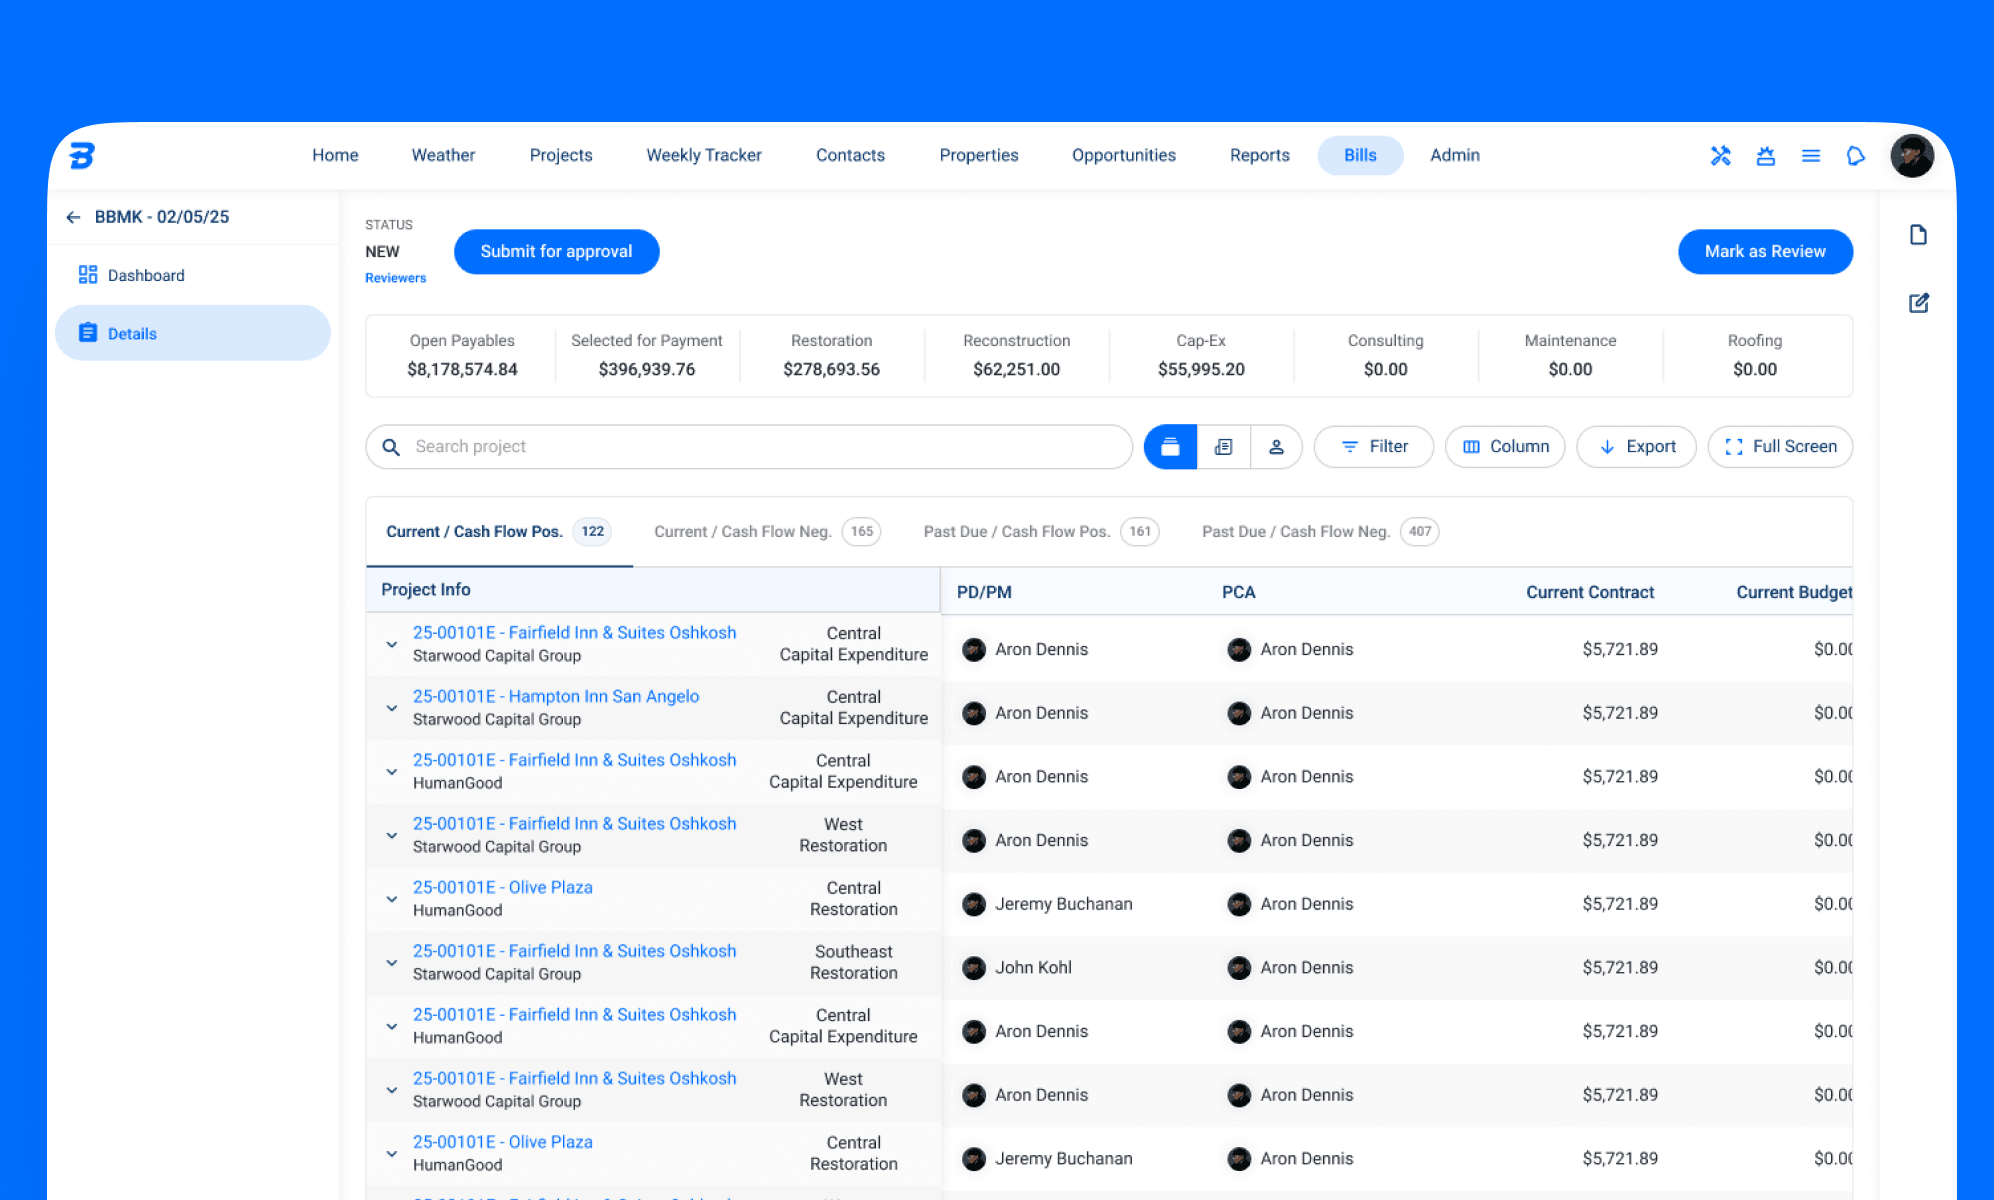Open Details in the sidebar
The width and height of the screenshot is (1994, 1200).
(x=193, y=333)
